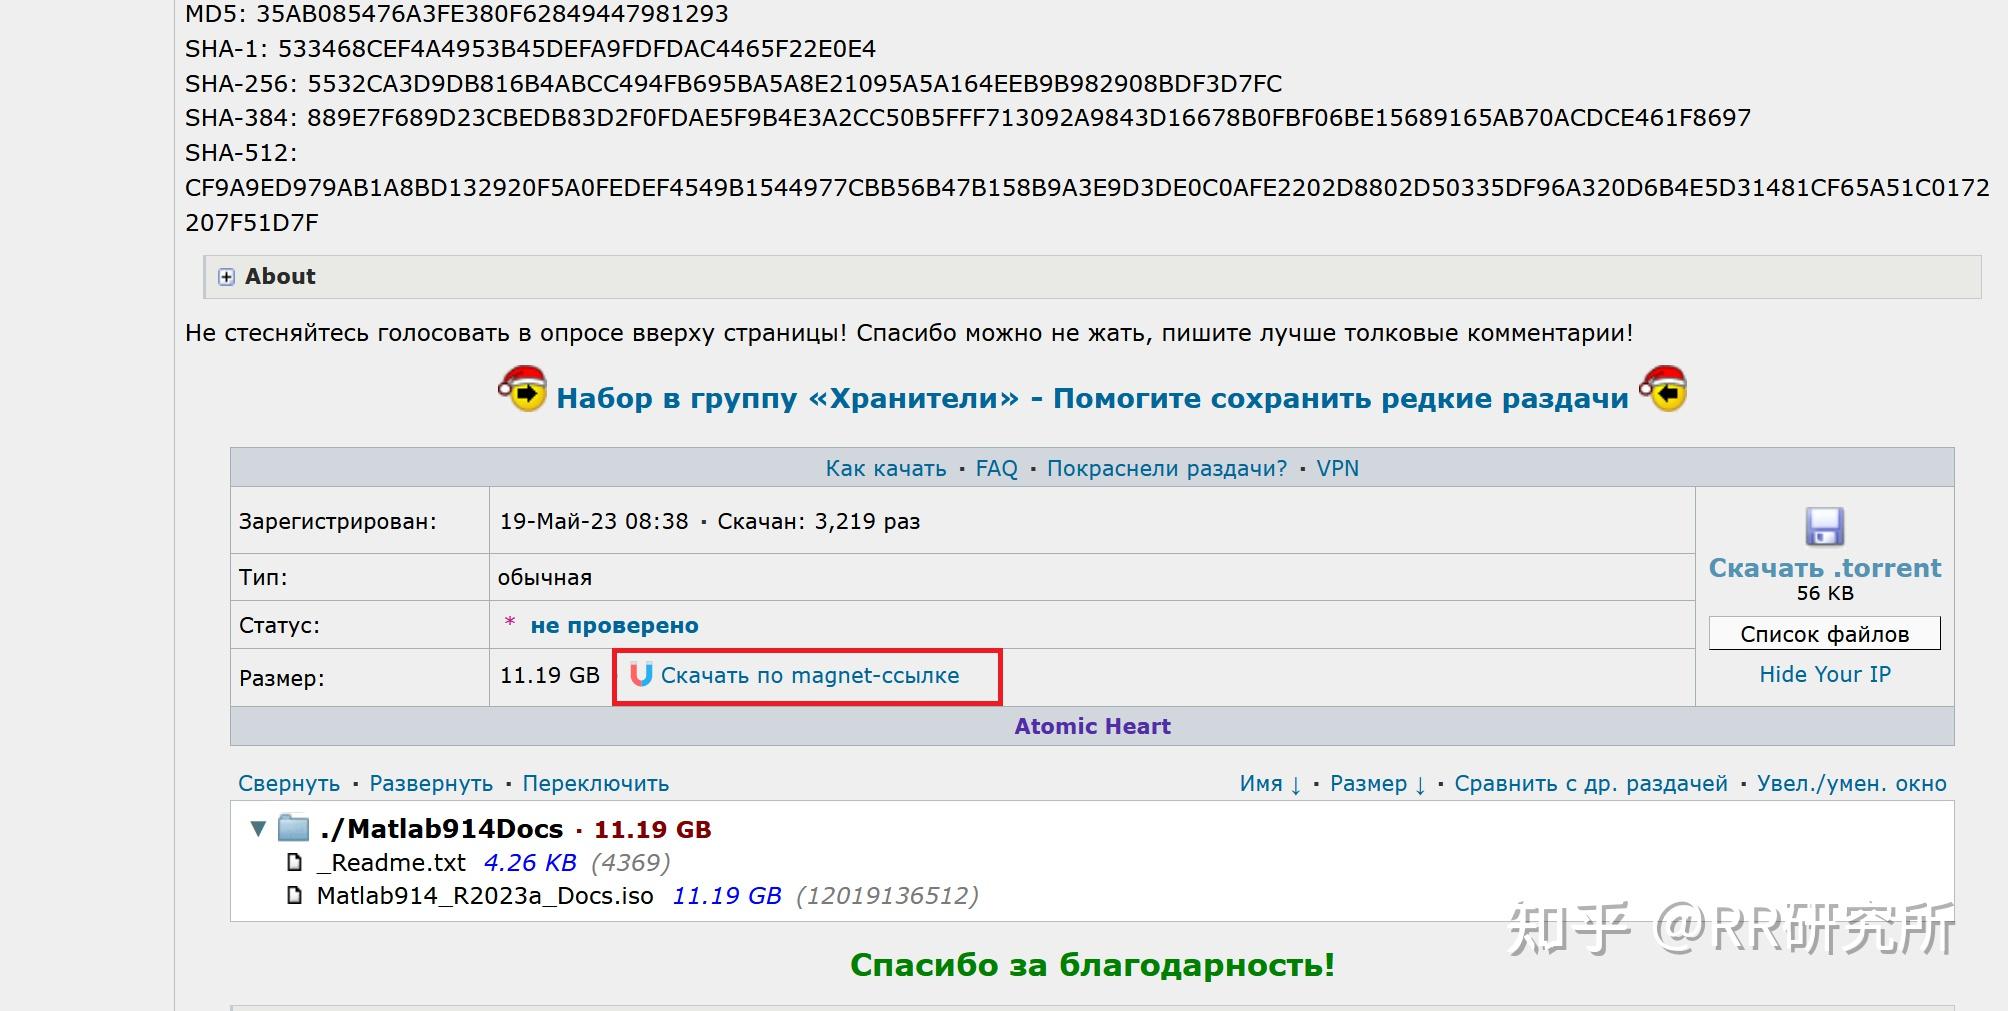Click Развернуть to expand file tree

tap(431, 784)
